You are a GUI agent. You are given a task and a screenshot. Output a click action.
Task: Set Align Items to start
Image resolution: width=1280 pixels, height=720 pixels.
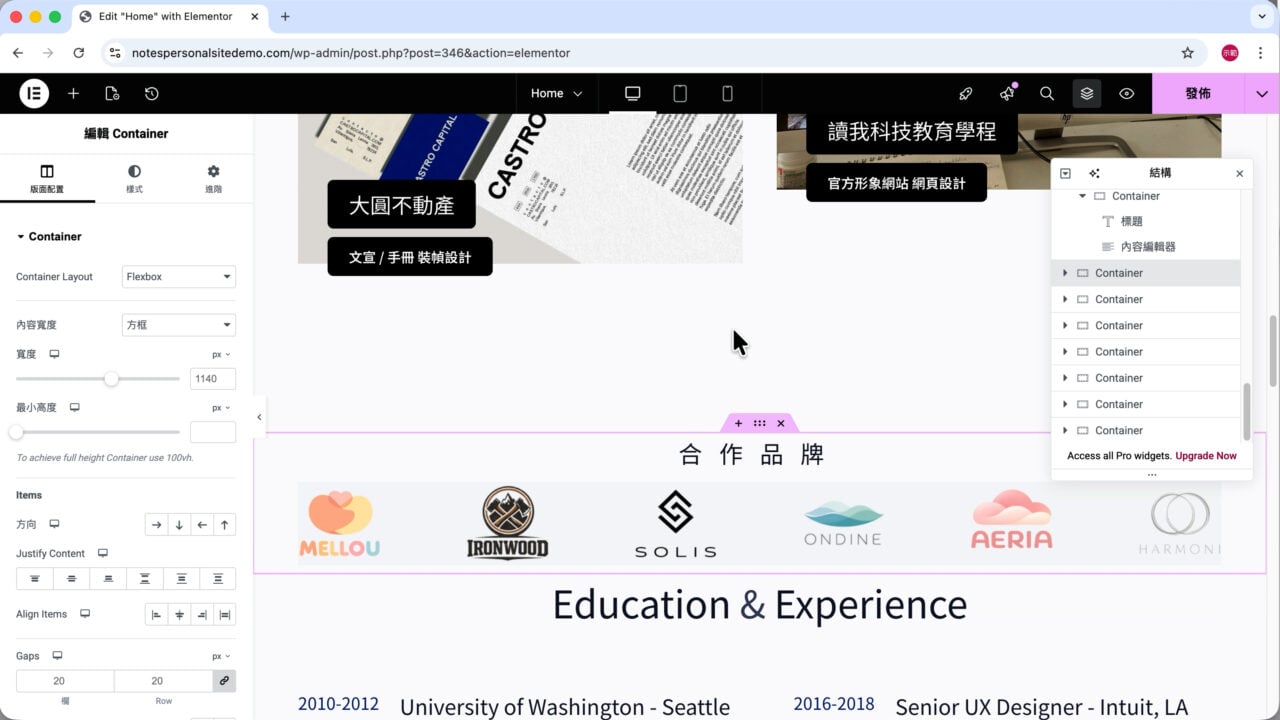click(x=156, y=614)
